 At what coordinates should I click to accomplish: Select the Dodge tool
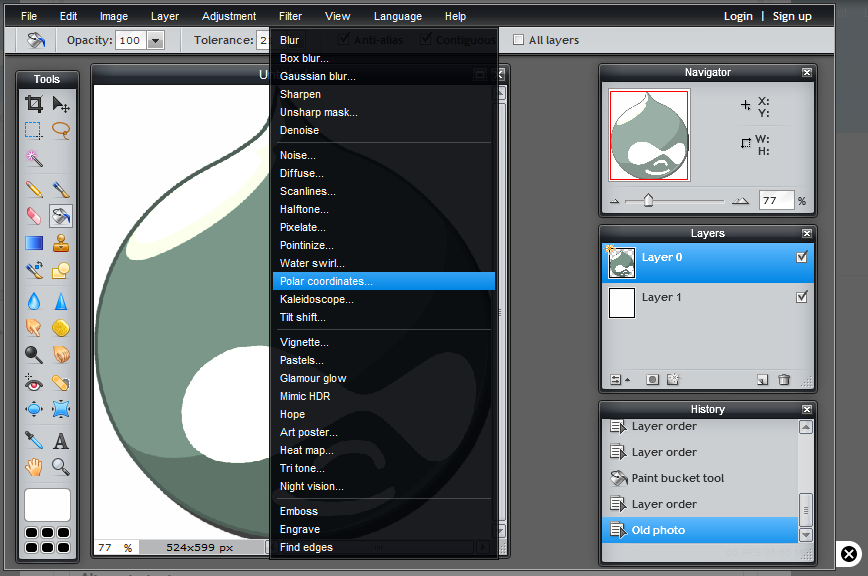pos(34,354)
